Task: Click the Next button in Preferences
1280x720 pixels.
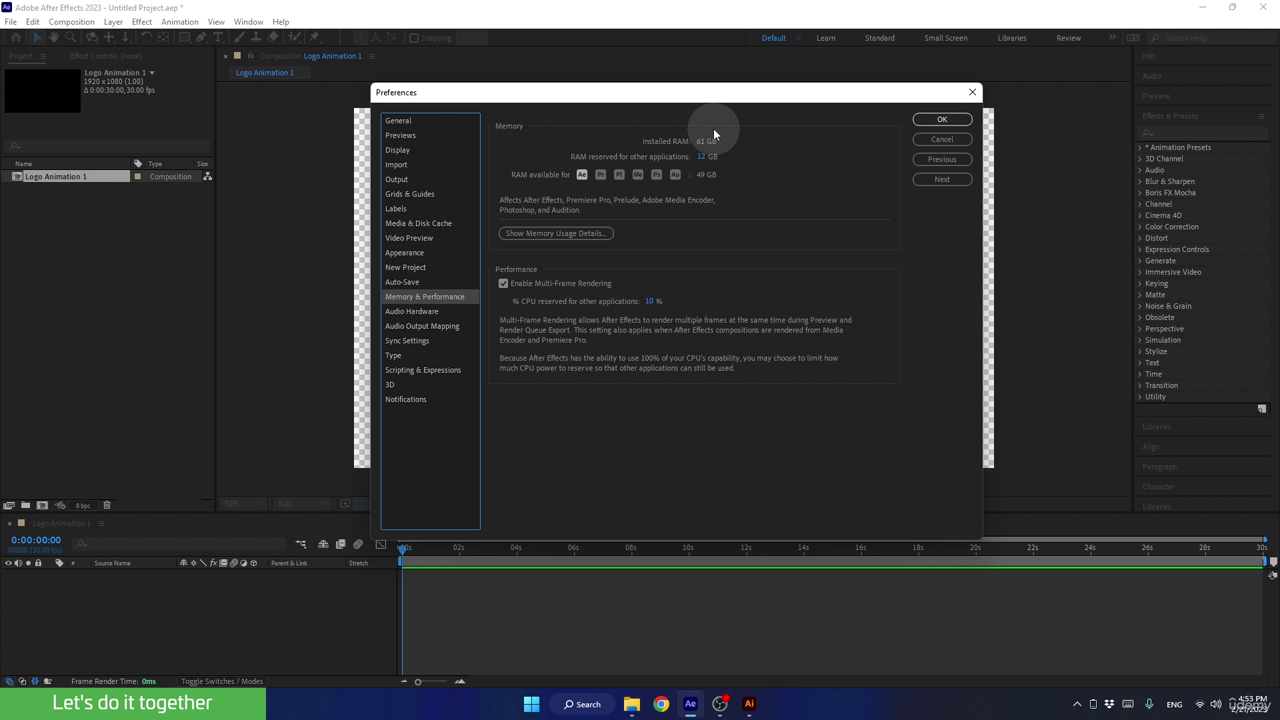Action: point(942,180)
